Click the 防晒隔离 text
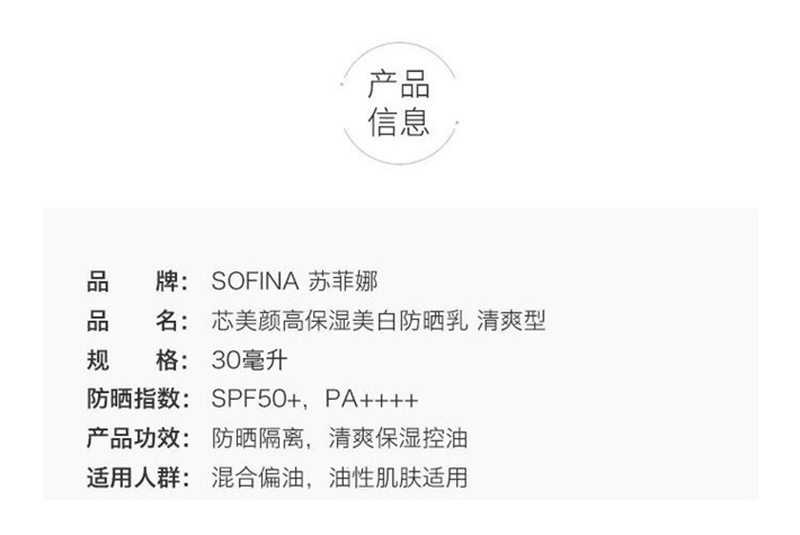The image size is (800, 535). (x=252, y=438)
